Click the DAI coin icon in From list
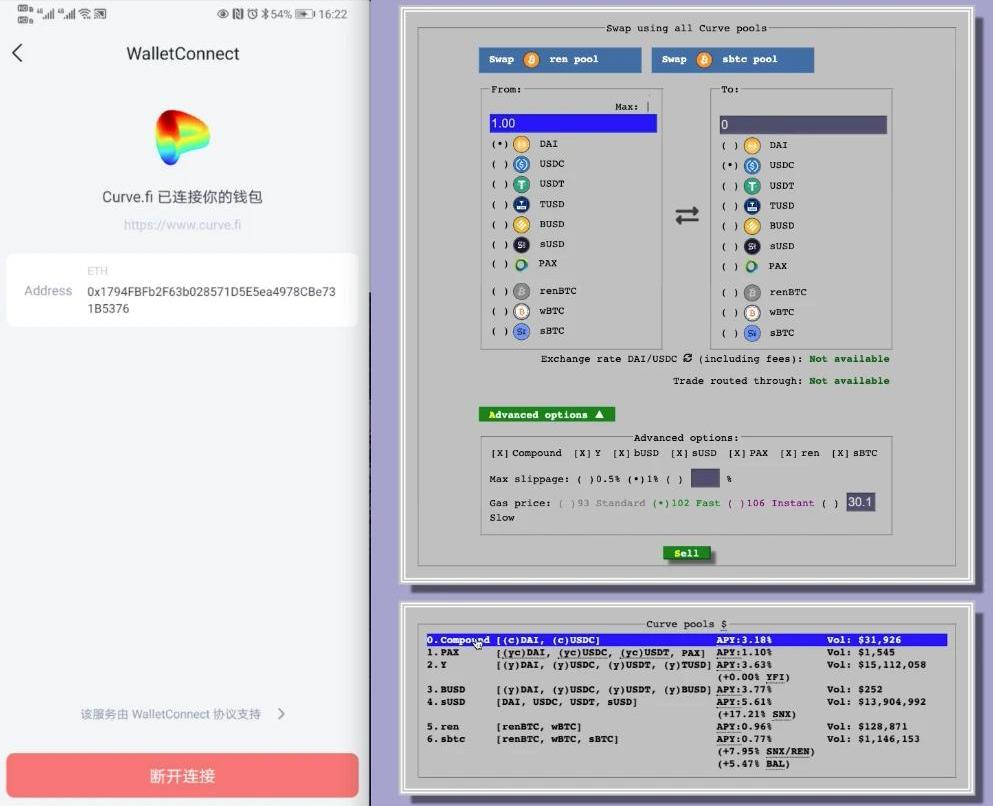Viewport: 993px width, 806px height. point(521,144)
